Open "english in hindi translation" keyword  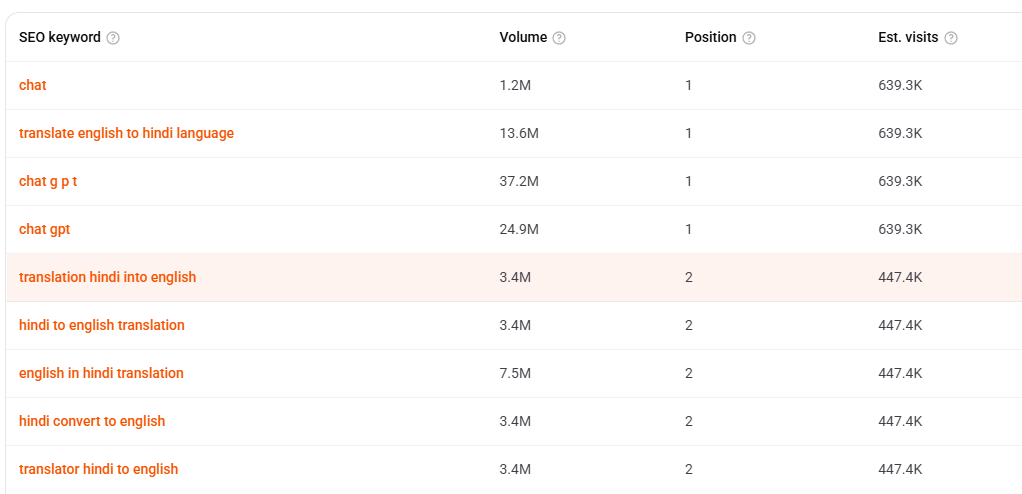coord(101,373)
